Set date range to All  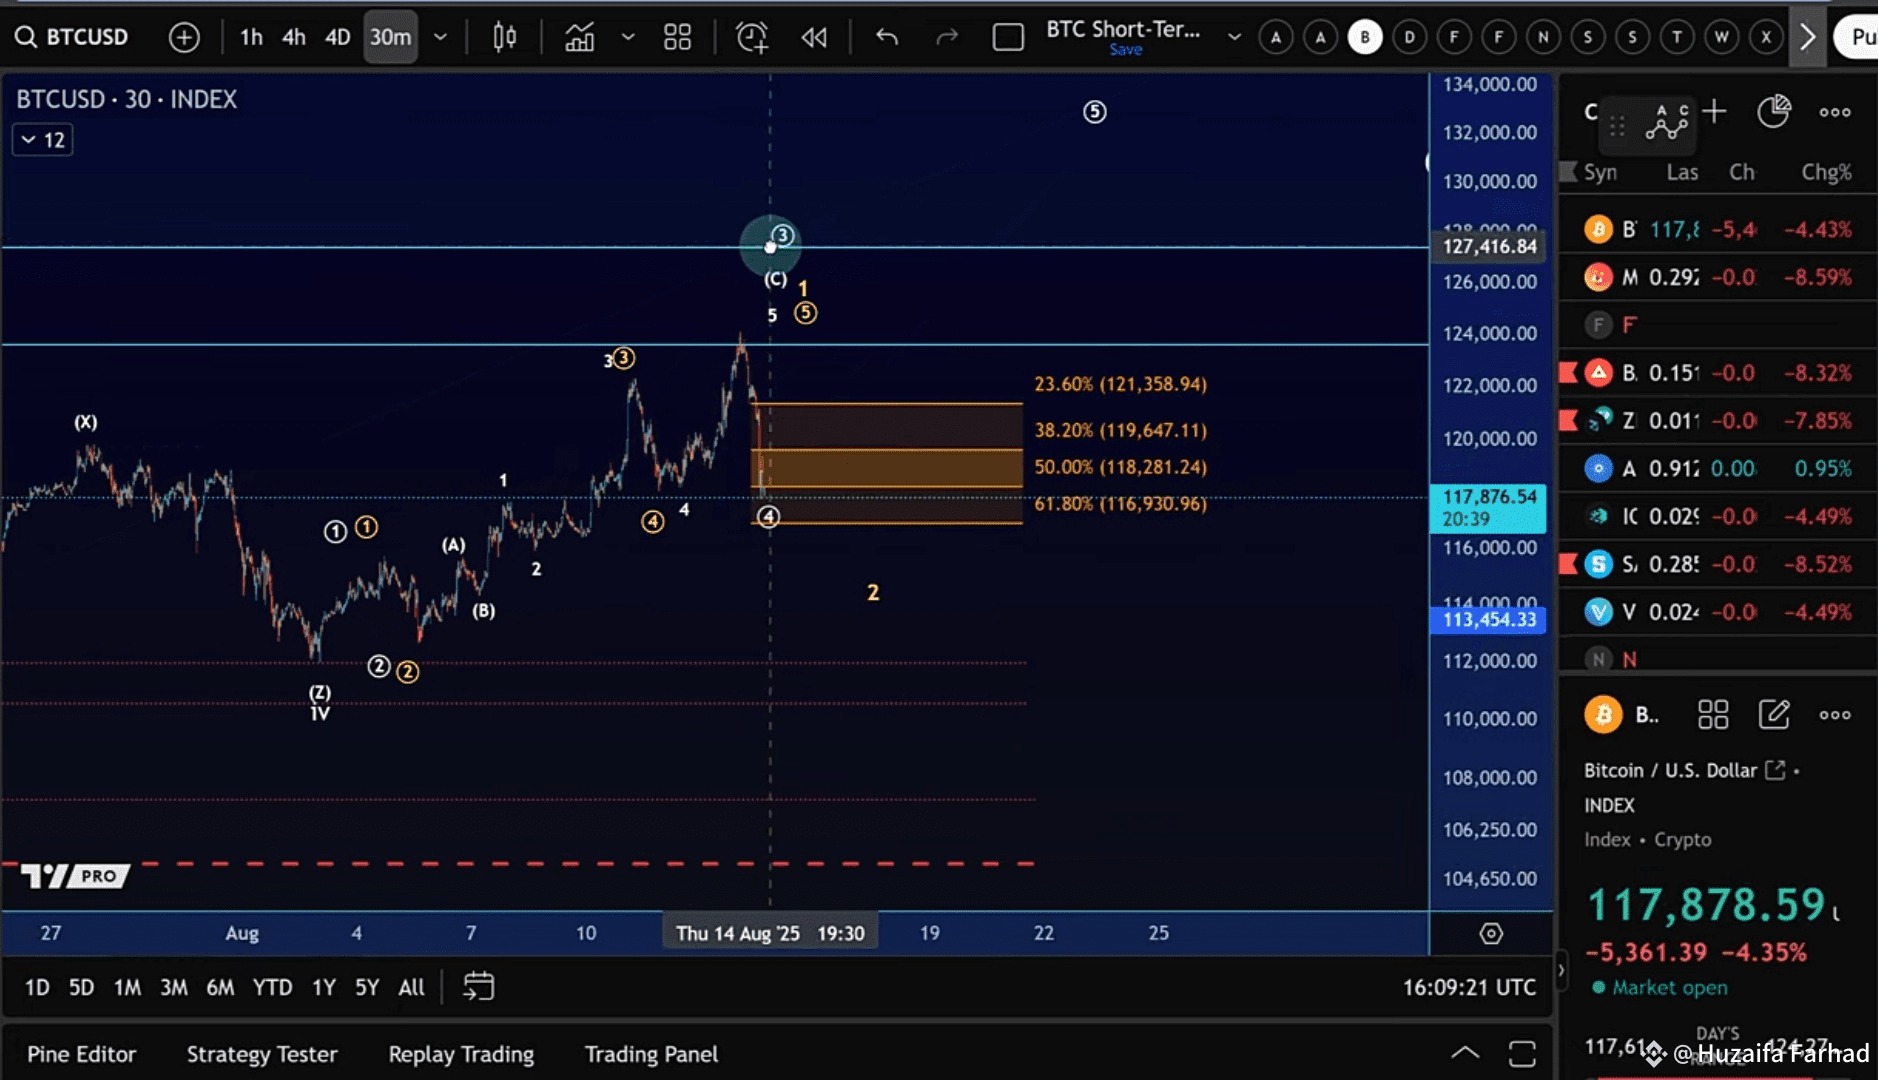tap(411, 988)
